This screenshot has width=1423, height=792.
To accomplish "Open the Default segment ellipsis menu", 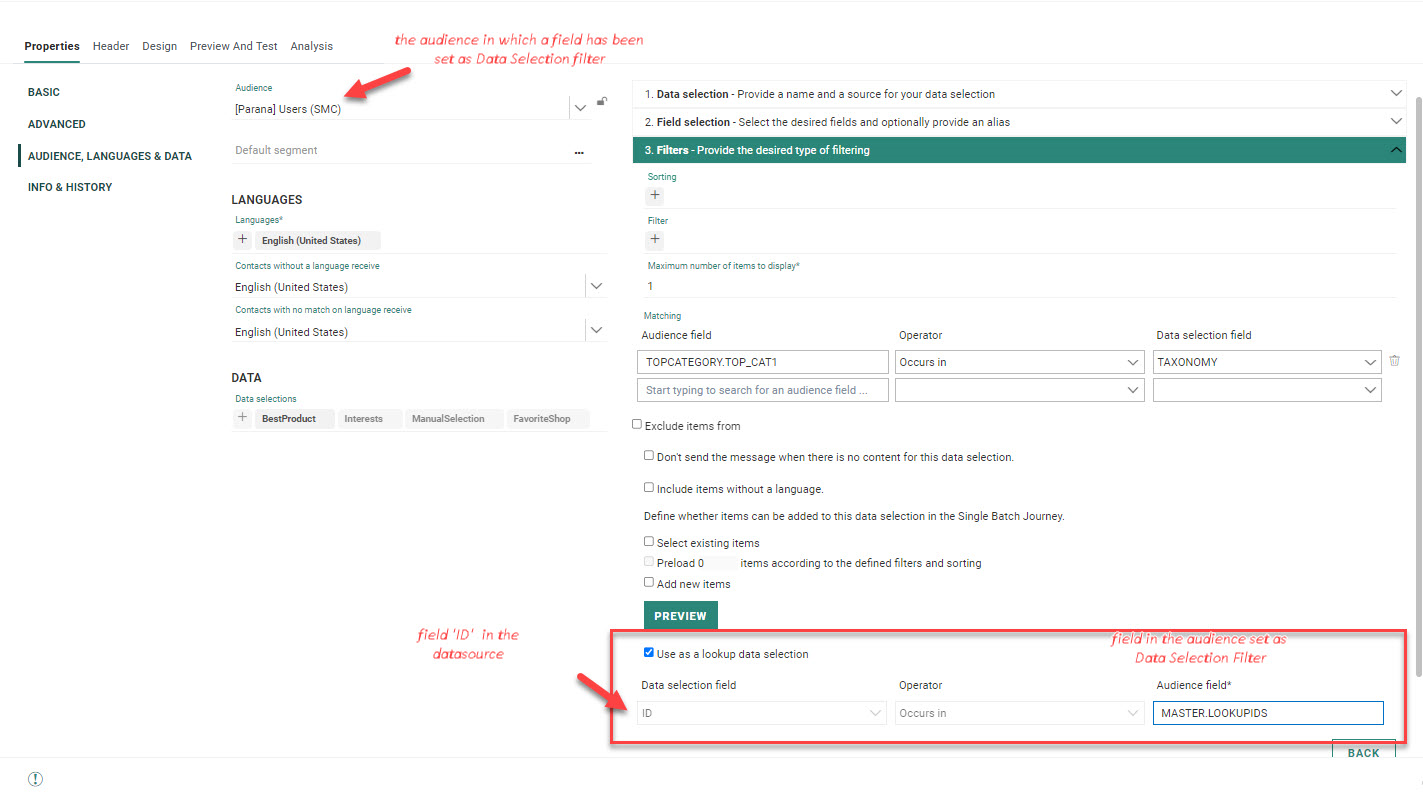I will click(x=579, y=152).
